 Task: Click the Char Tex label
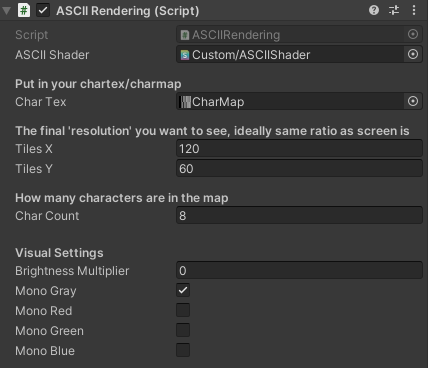[41, 102]
